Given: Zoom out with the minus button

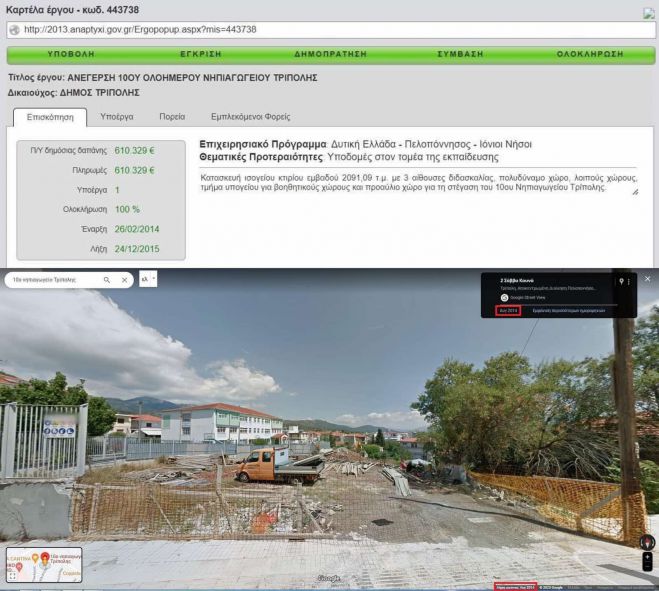Looking at the screenshot, I should (648, 567).
